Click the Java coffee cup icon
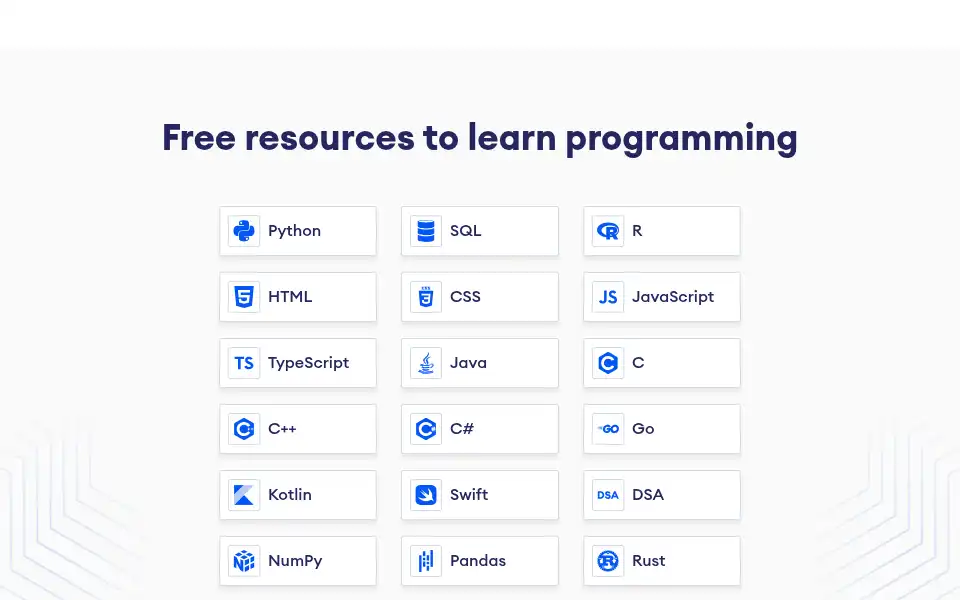960x600 pixels. [426, 363]
